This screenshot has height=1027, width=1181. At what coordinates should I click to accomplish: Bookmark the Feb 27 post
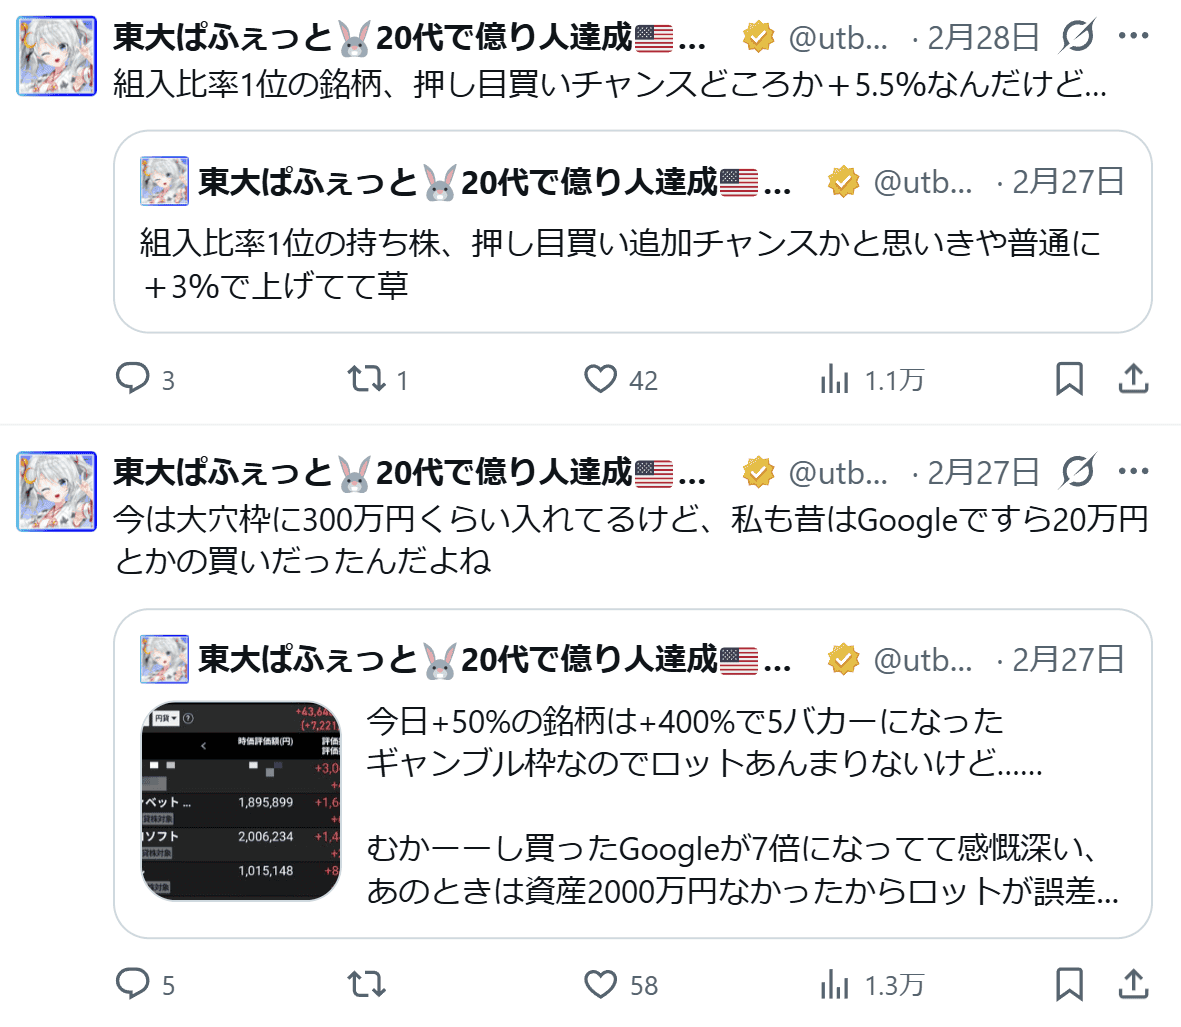coord(1070,984)
